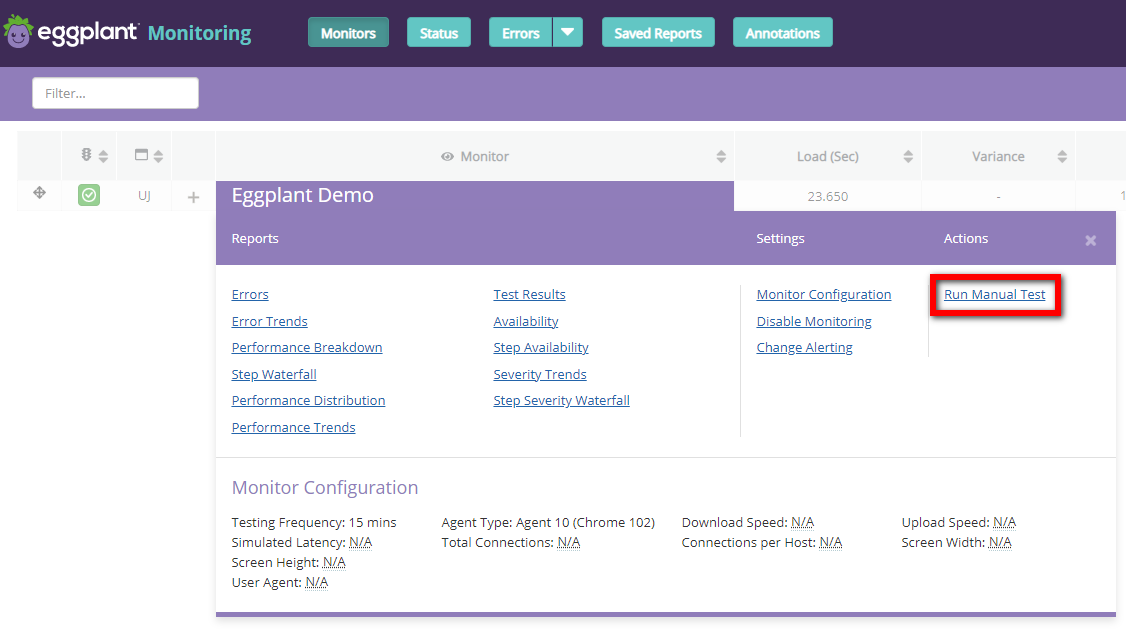Open the Test Results report

(x=529, y=294)
